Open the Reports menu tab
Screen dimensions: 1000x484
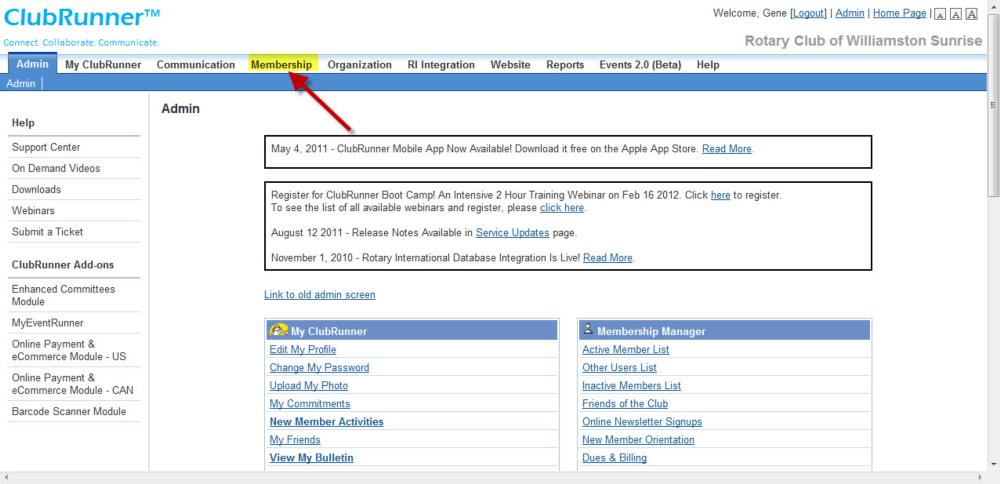[565, 64]
